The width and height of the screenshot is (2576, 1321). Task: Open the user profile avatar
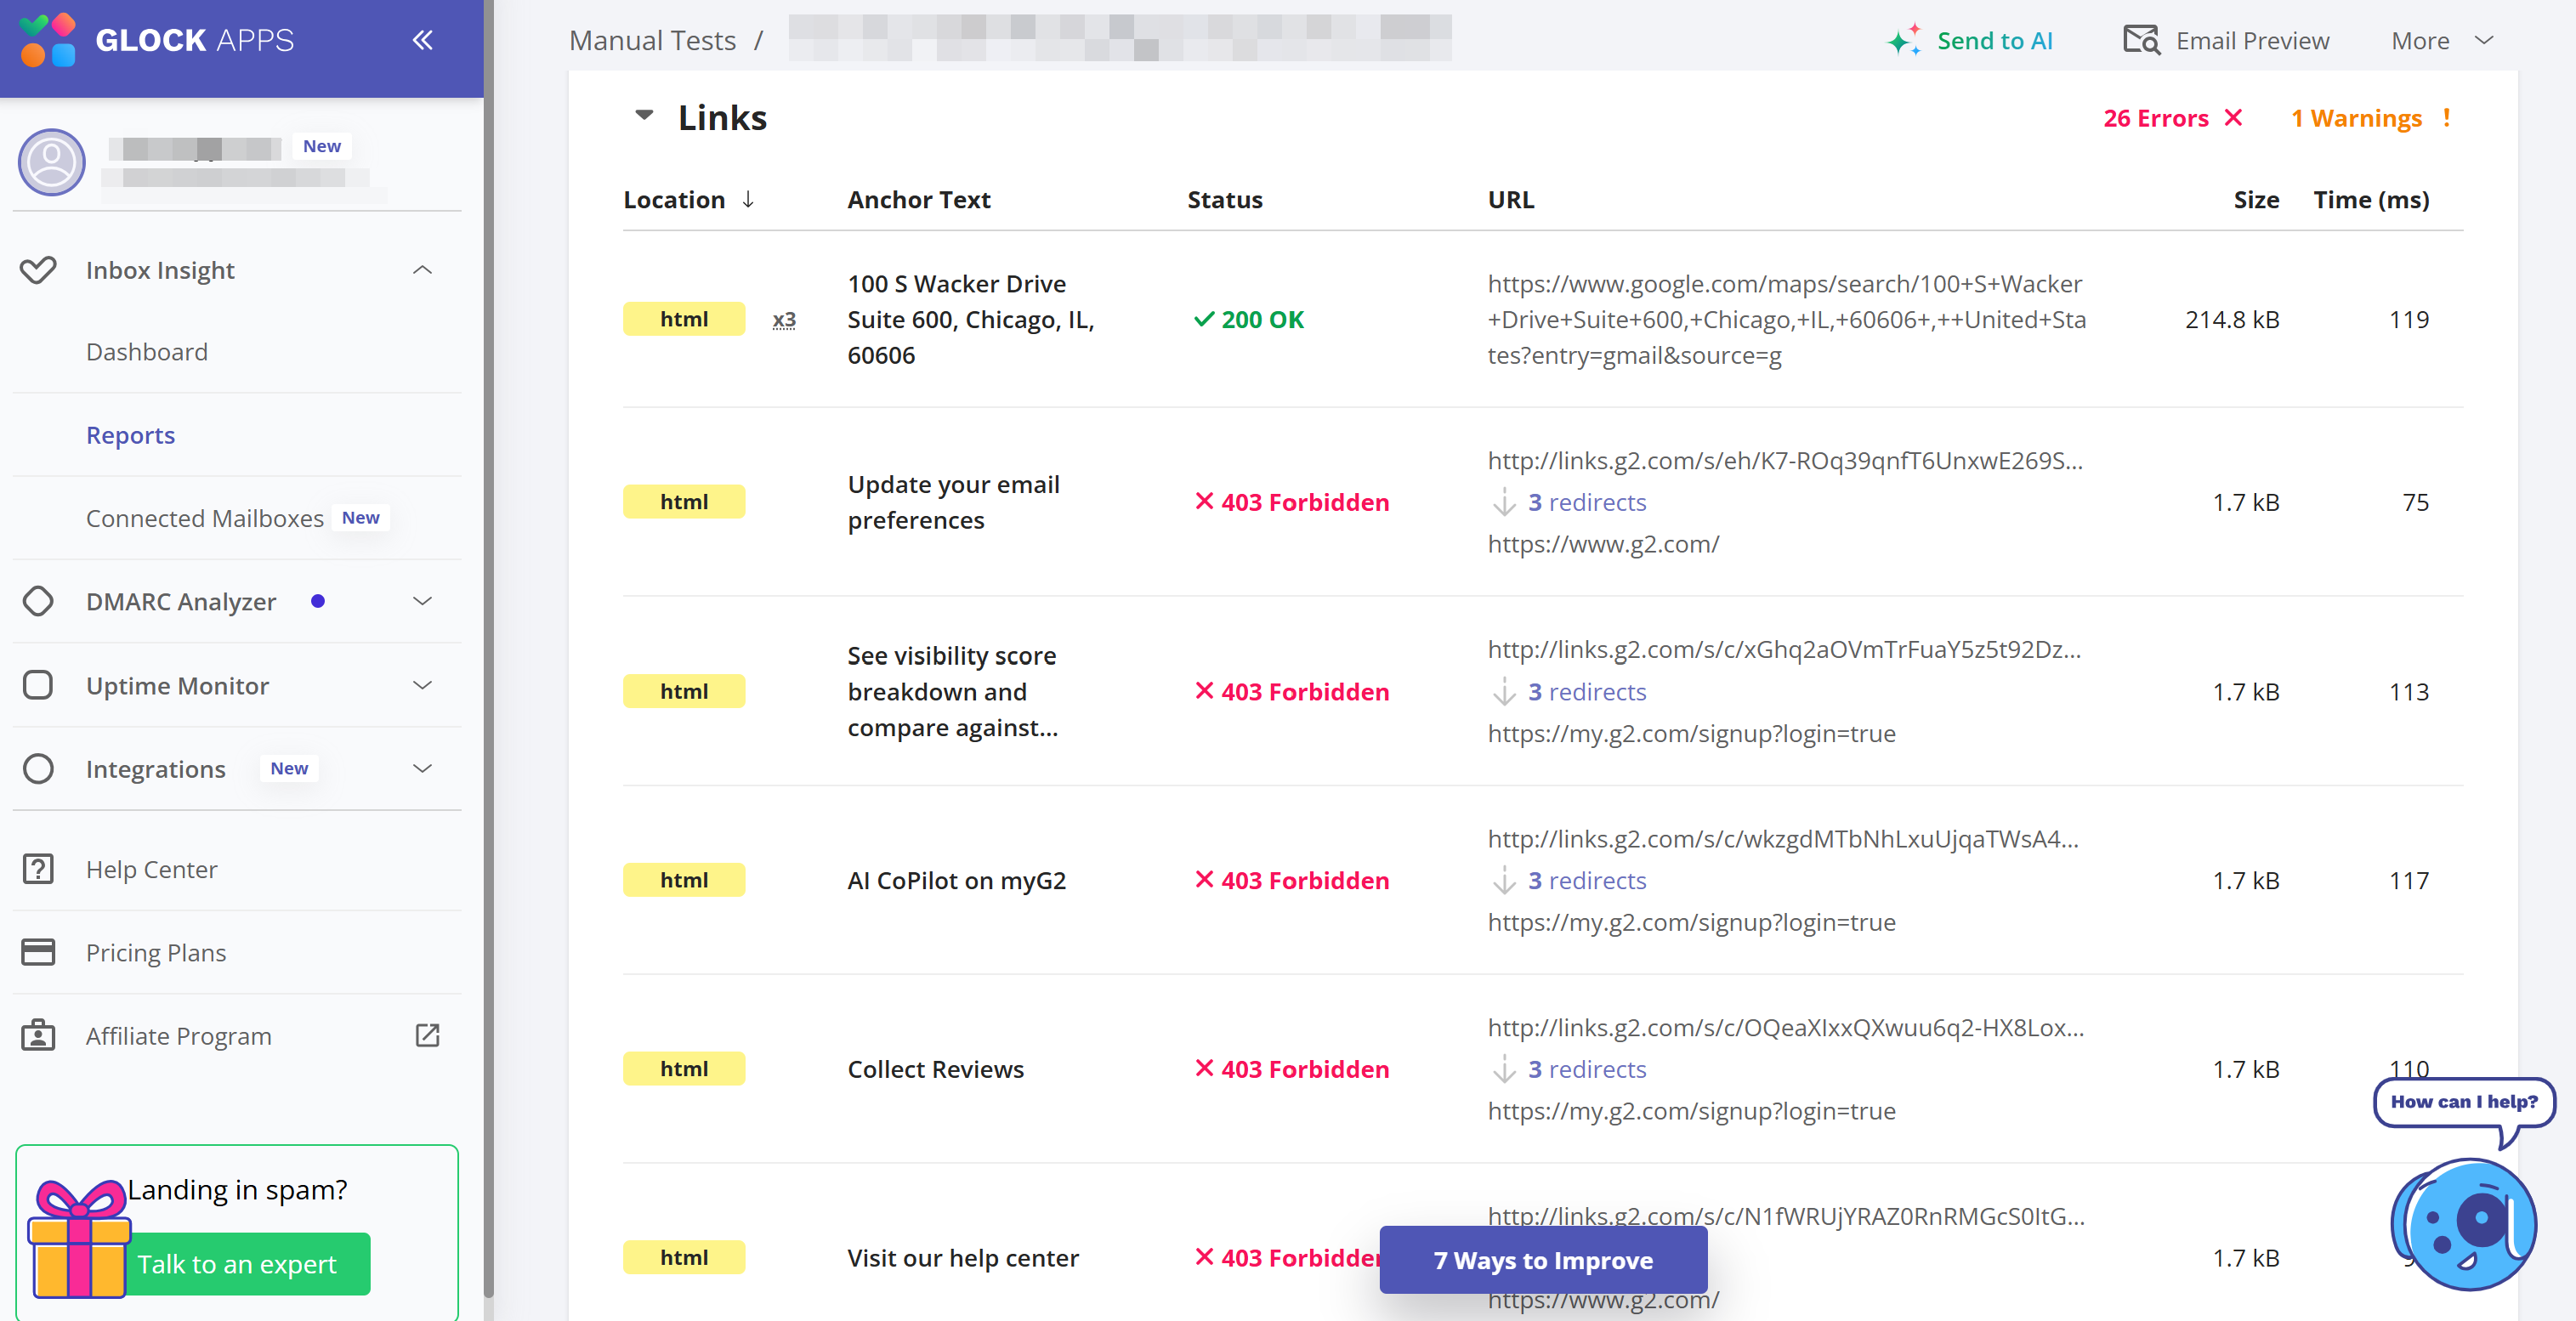(52, 162)
